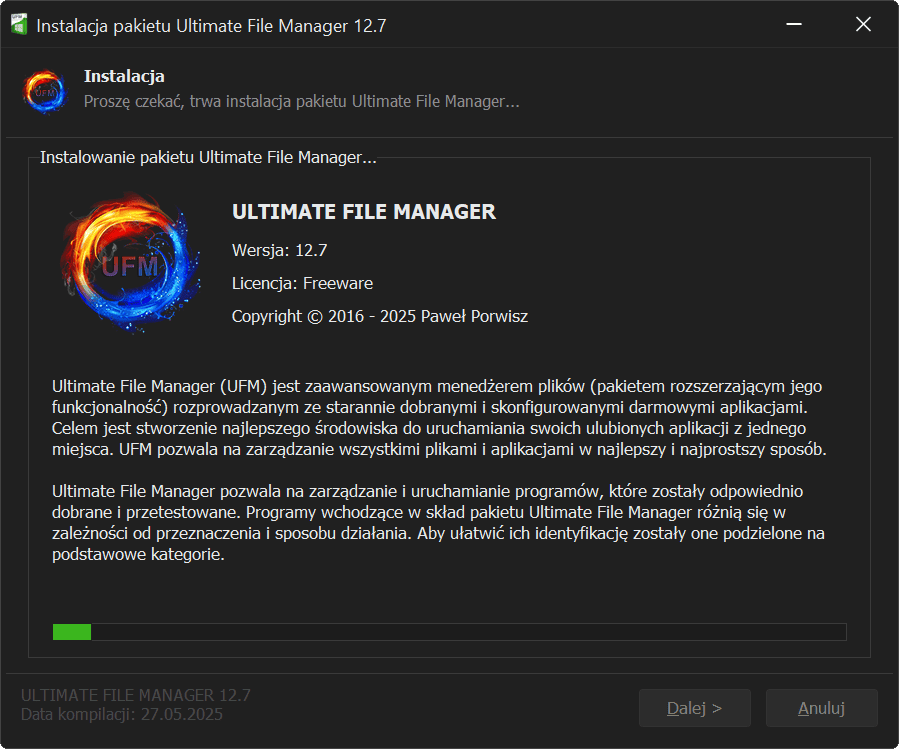Image resolution: width=899 pixels, height=749 pixels.
Task: Click the Copyright Paweł Porwisz line
Action: (x=379, y=316)
